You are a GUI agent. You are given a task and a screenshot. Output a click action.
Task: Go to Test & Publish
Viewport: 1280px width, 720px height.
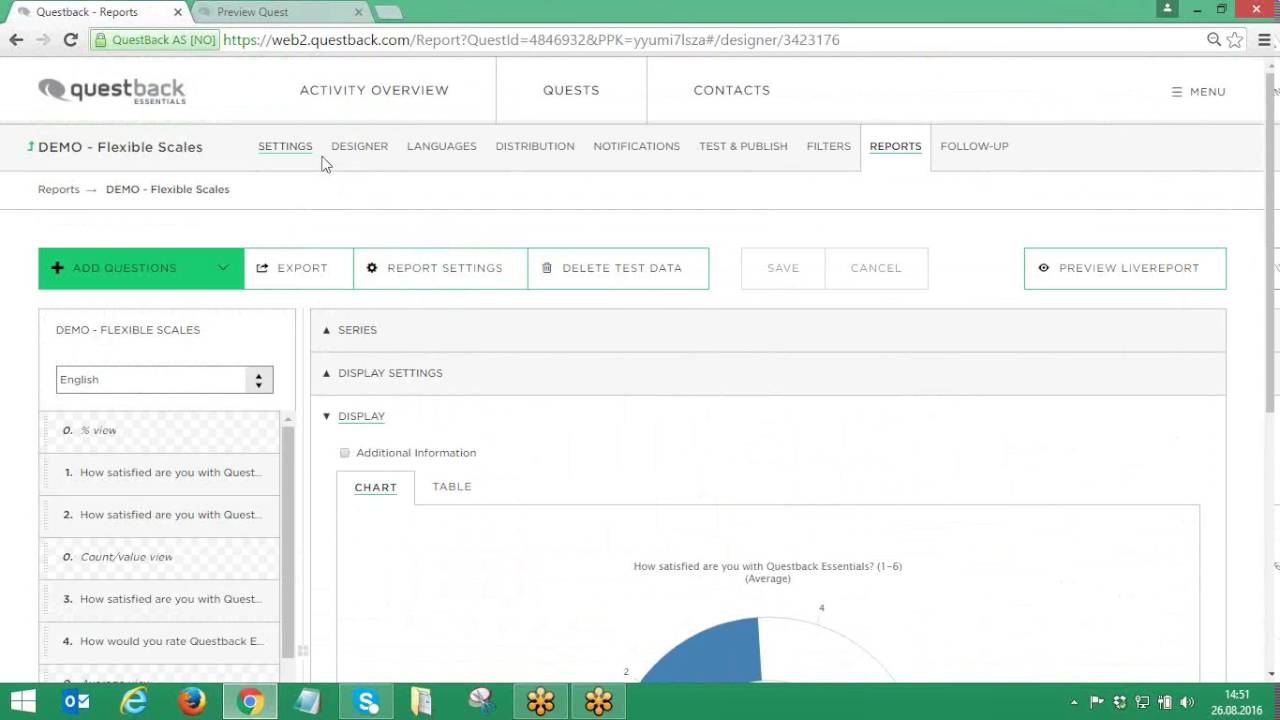pos(743,146)
